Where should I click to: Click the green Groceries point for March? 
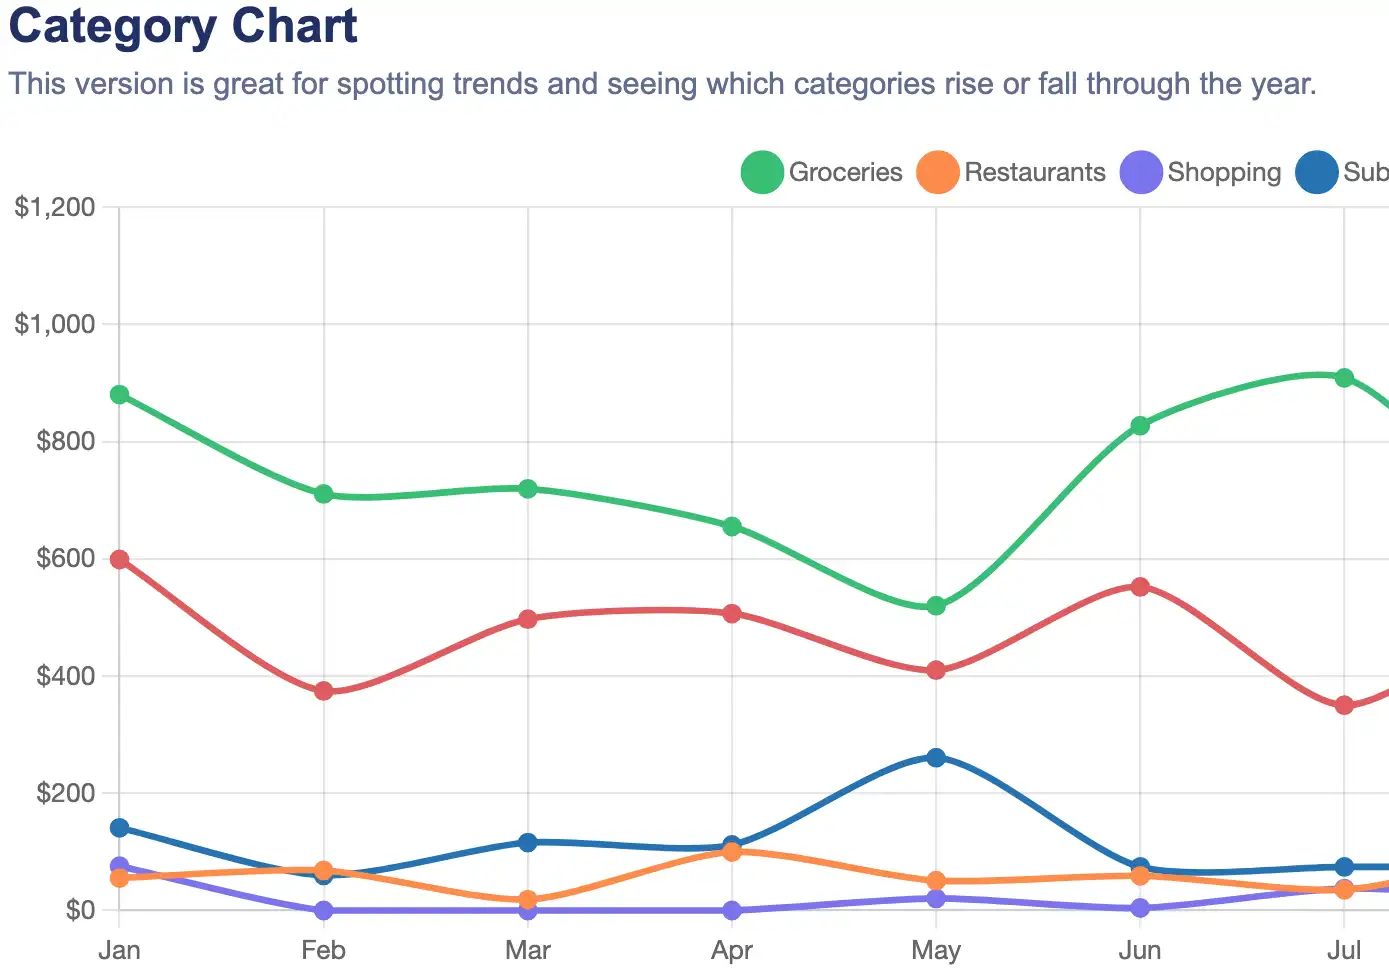tap(528, 489)
